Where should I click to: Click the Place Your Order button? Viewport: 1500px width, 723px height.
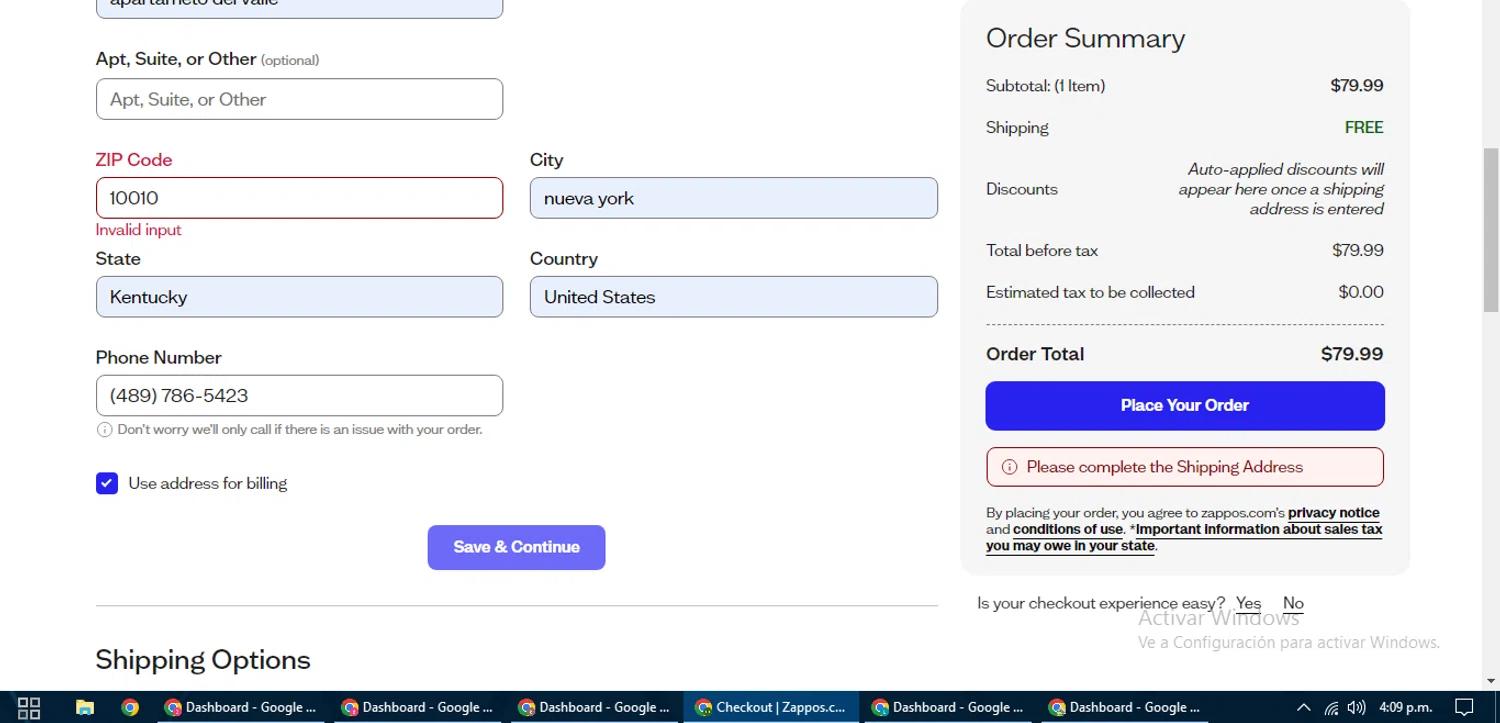click(1185, 406)
